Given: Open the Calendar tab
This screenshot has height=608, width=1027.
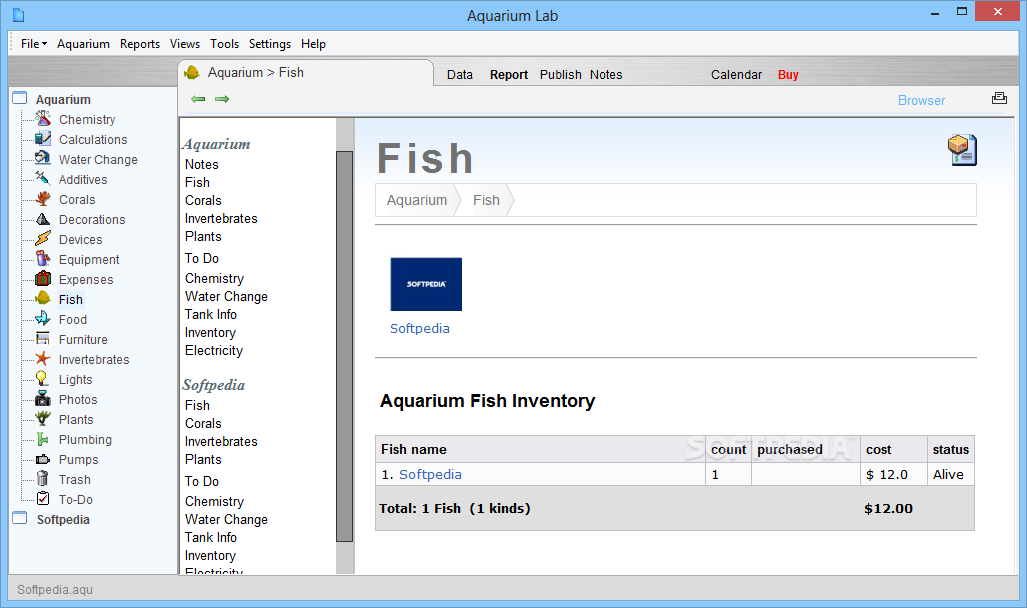Looking at the screenshot, I should point(736,75).
